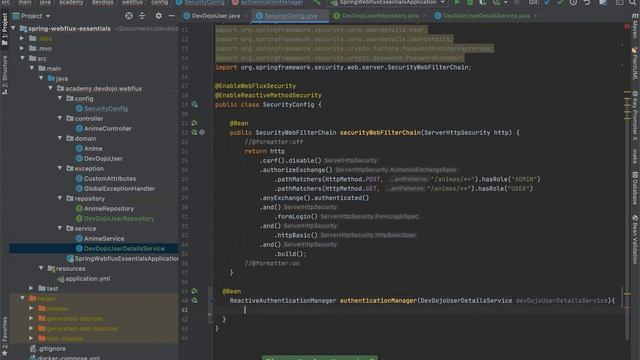
Task: Click the search magnifier icon
Action: [x=632, y=2]
